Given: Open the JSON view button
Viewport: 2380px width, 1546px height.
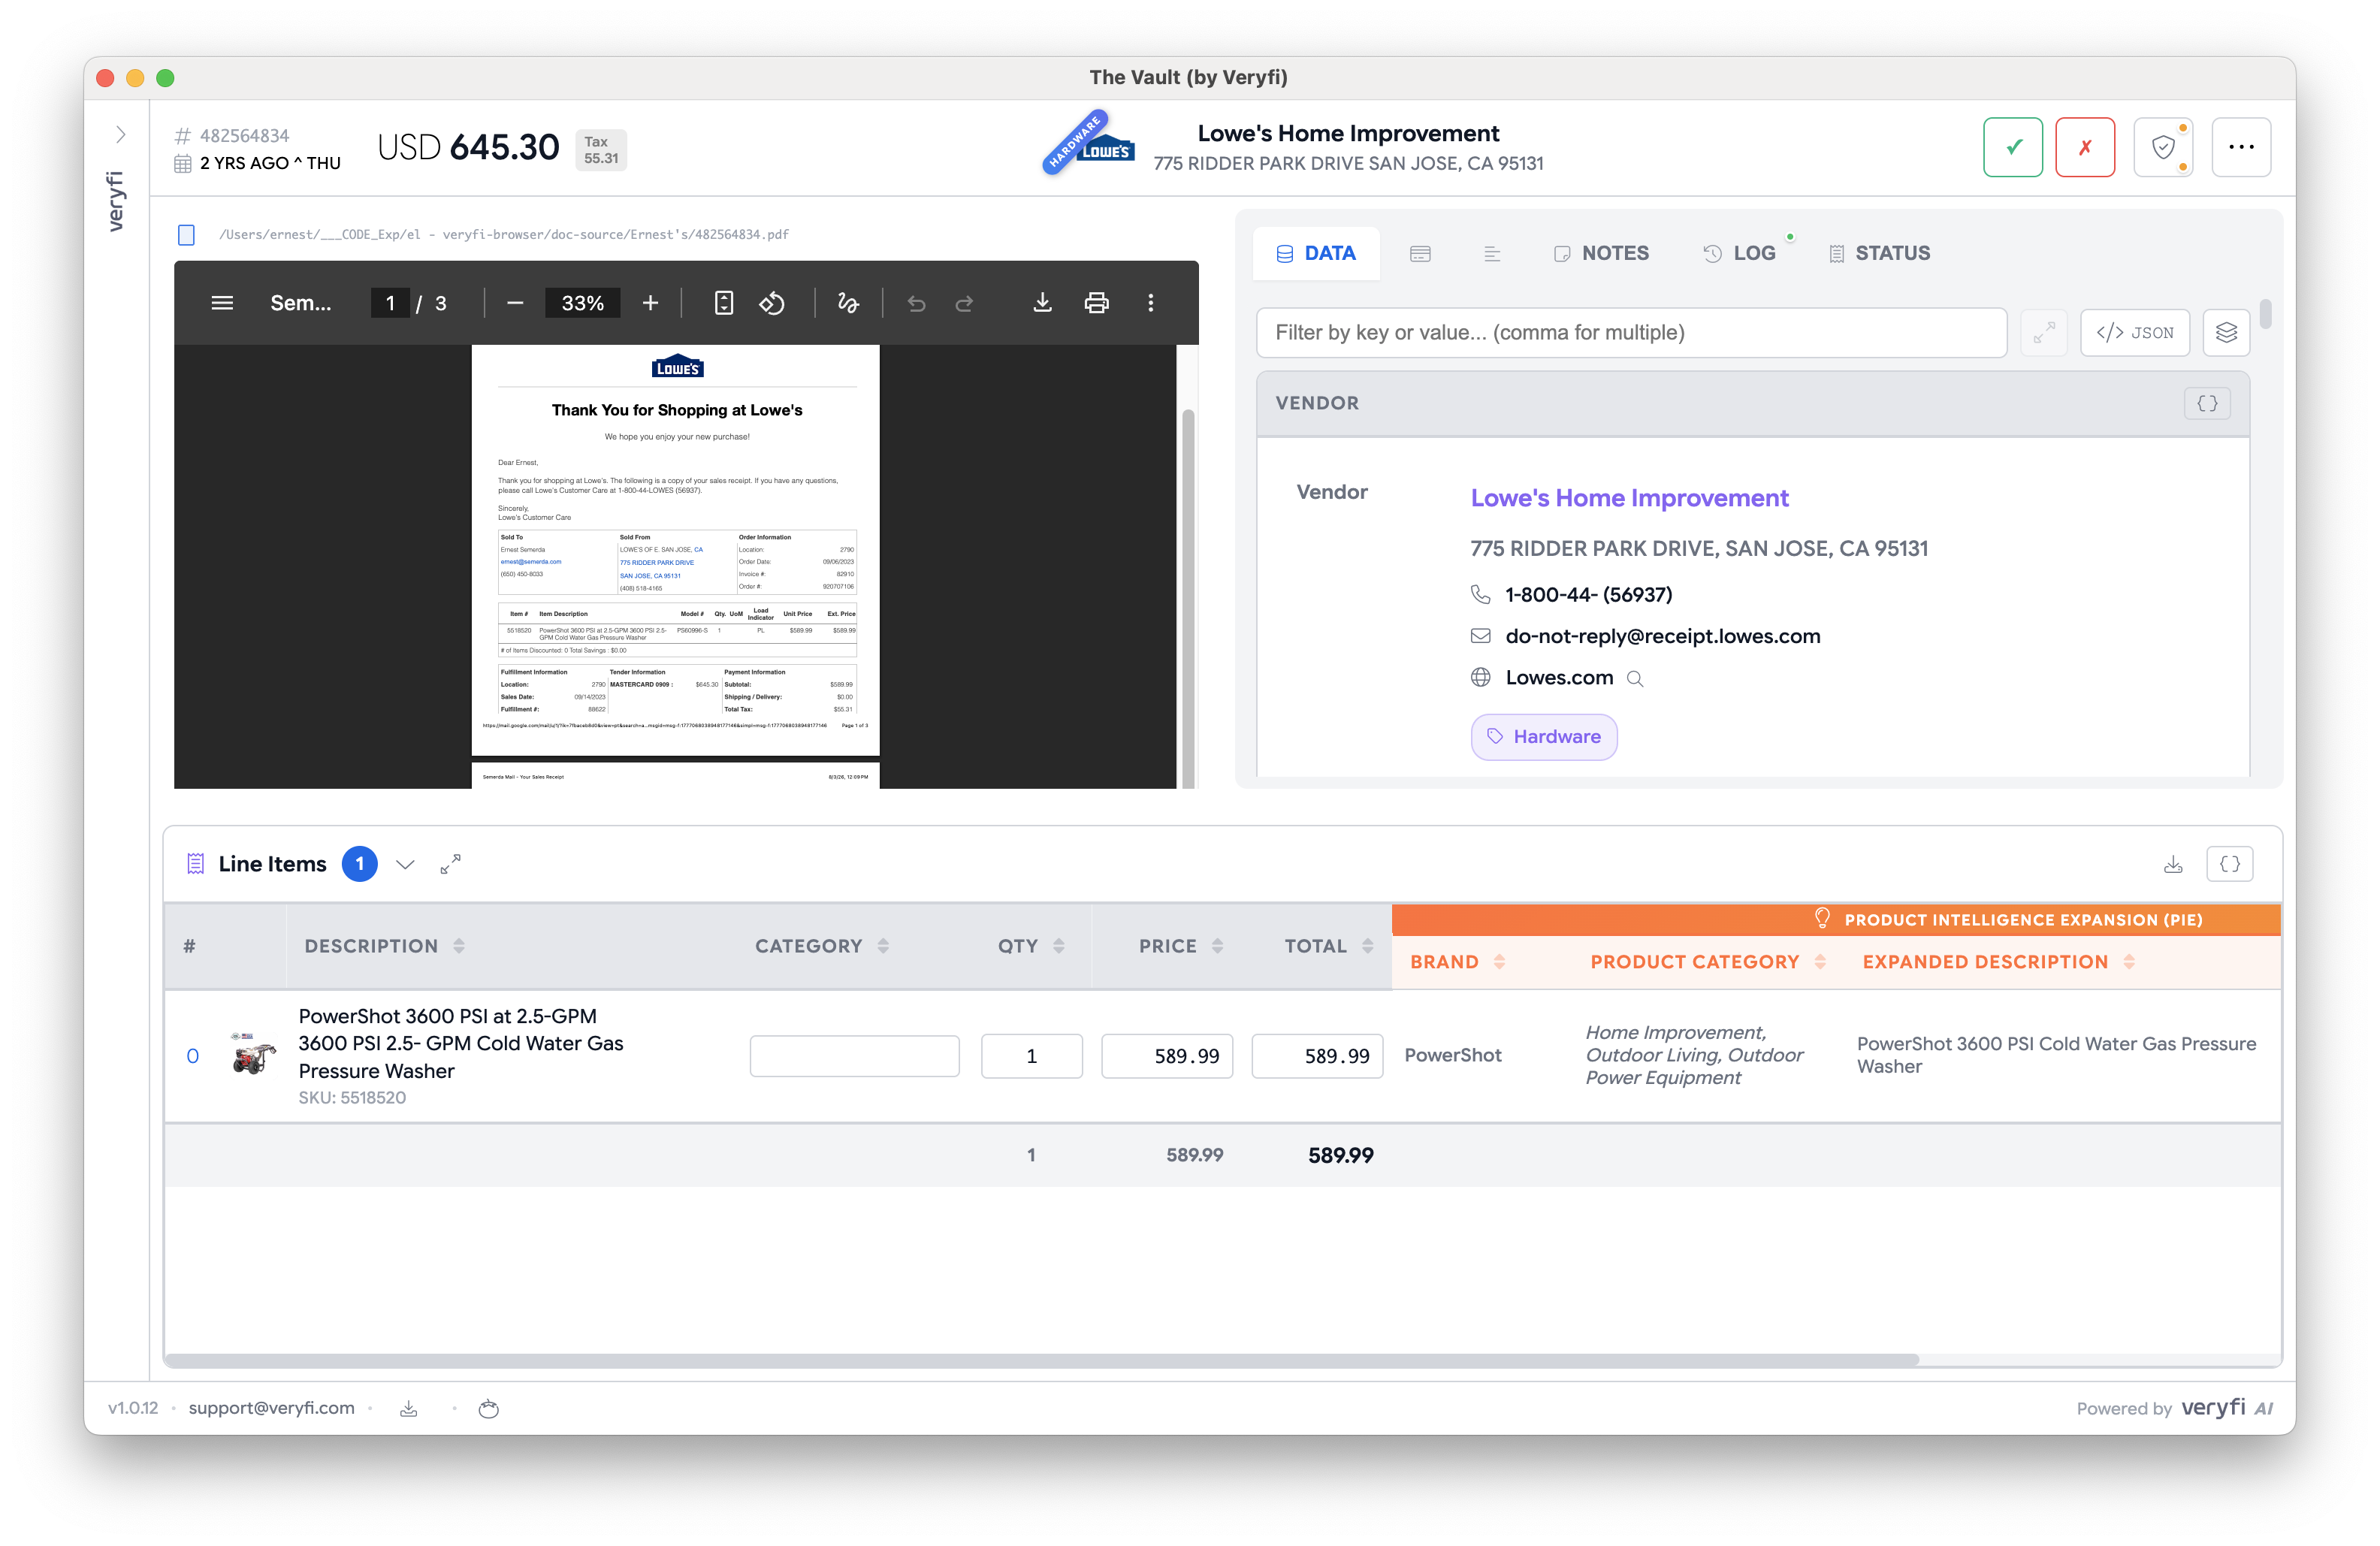Looking at the screenshot, I should coord(2135,333).
